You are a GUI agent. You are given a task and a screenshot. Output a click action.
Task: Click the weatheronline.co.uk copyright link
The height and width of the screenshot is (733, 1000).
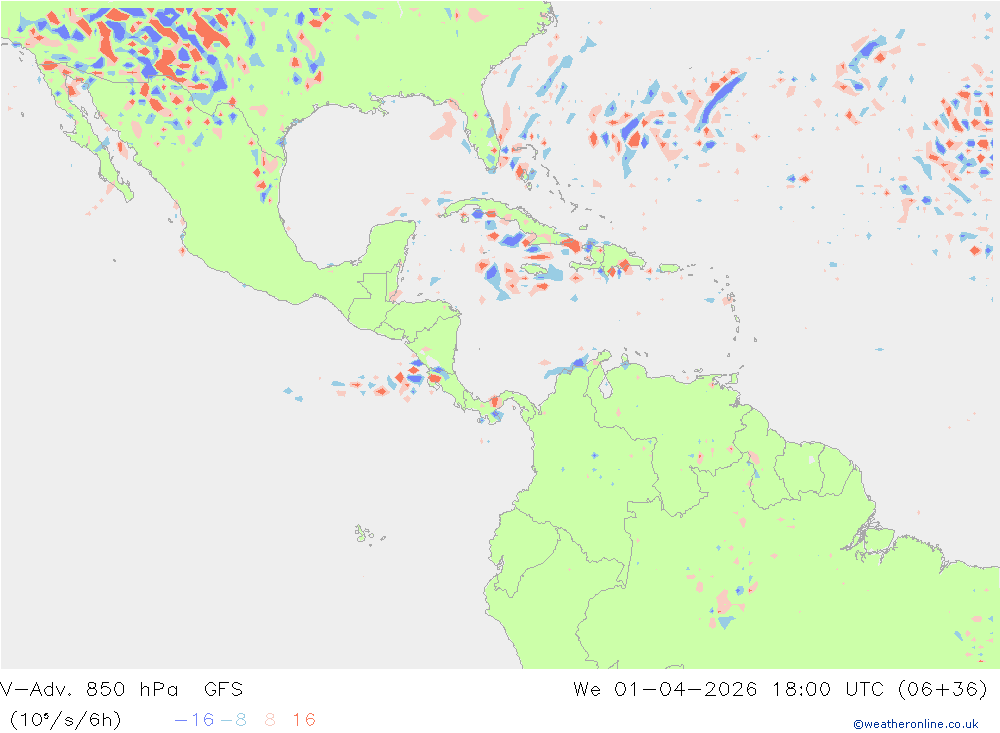pos(915,724)
